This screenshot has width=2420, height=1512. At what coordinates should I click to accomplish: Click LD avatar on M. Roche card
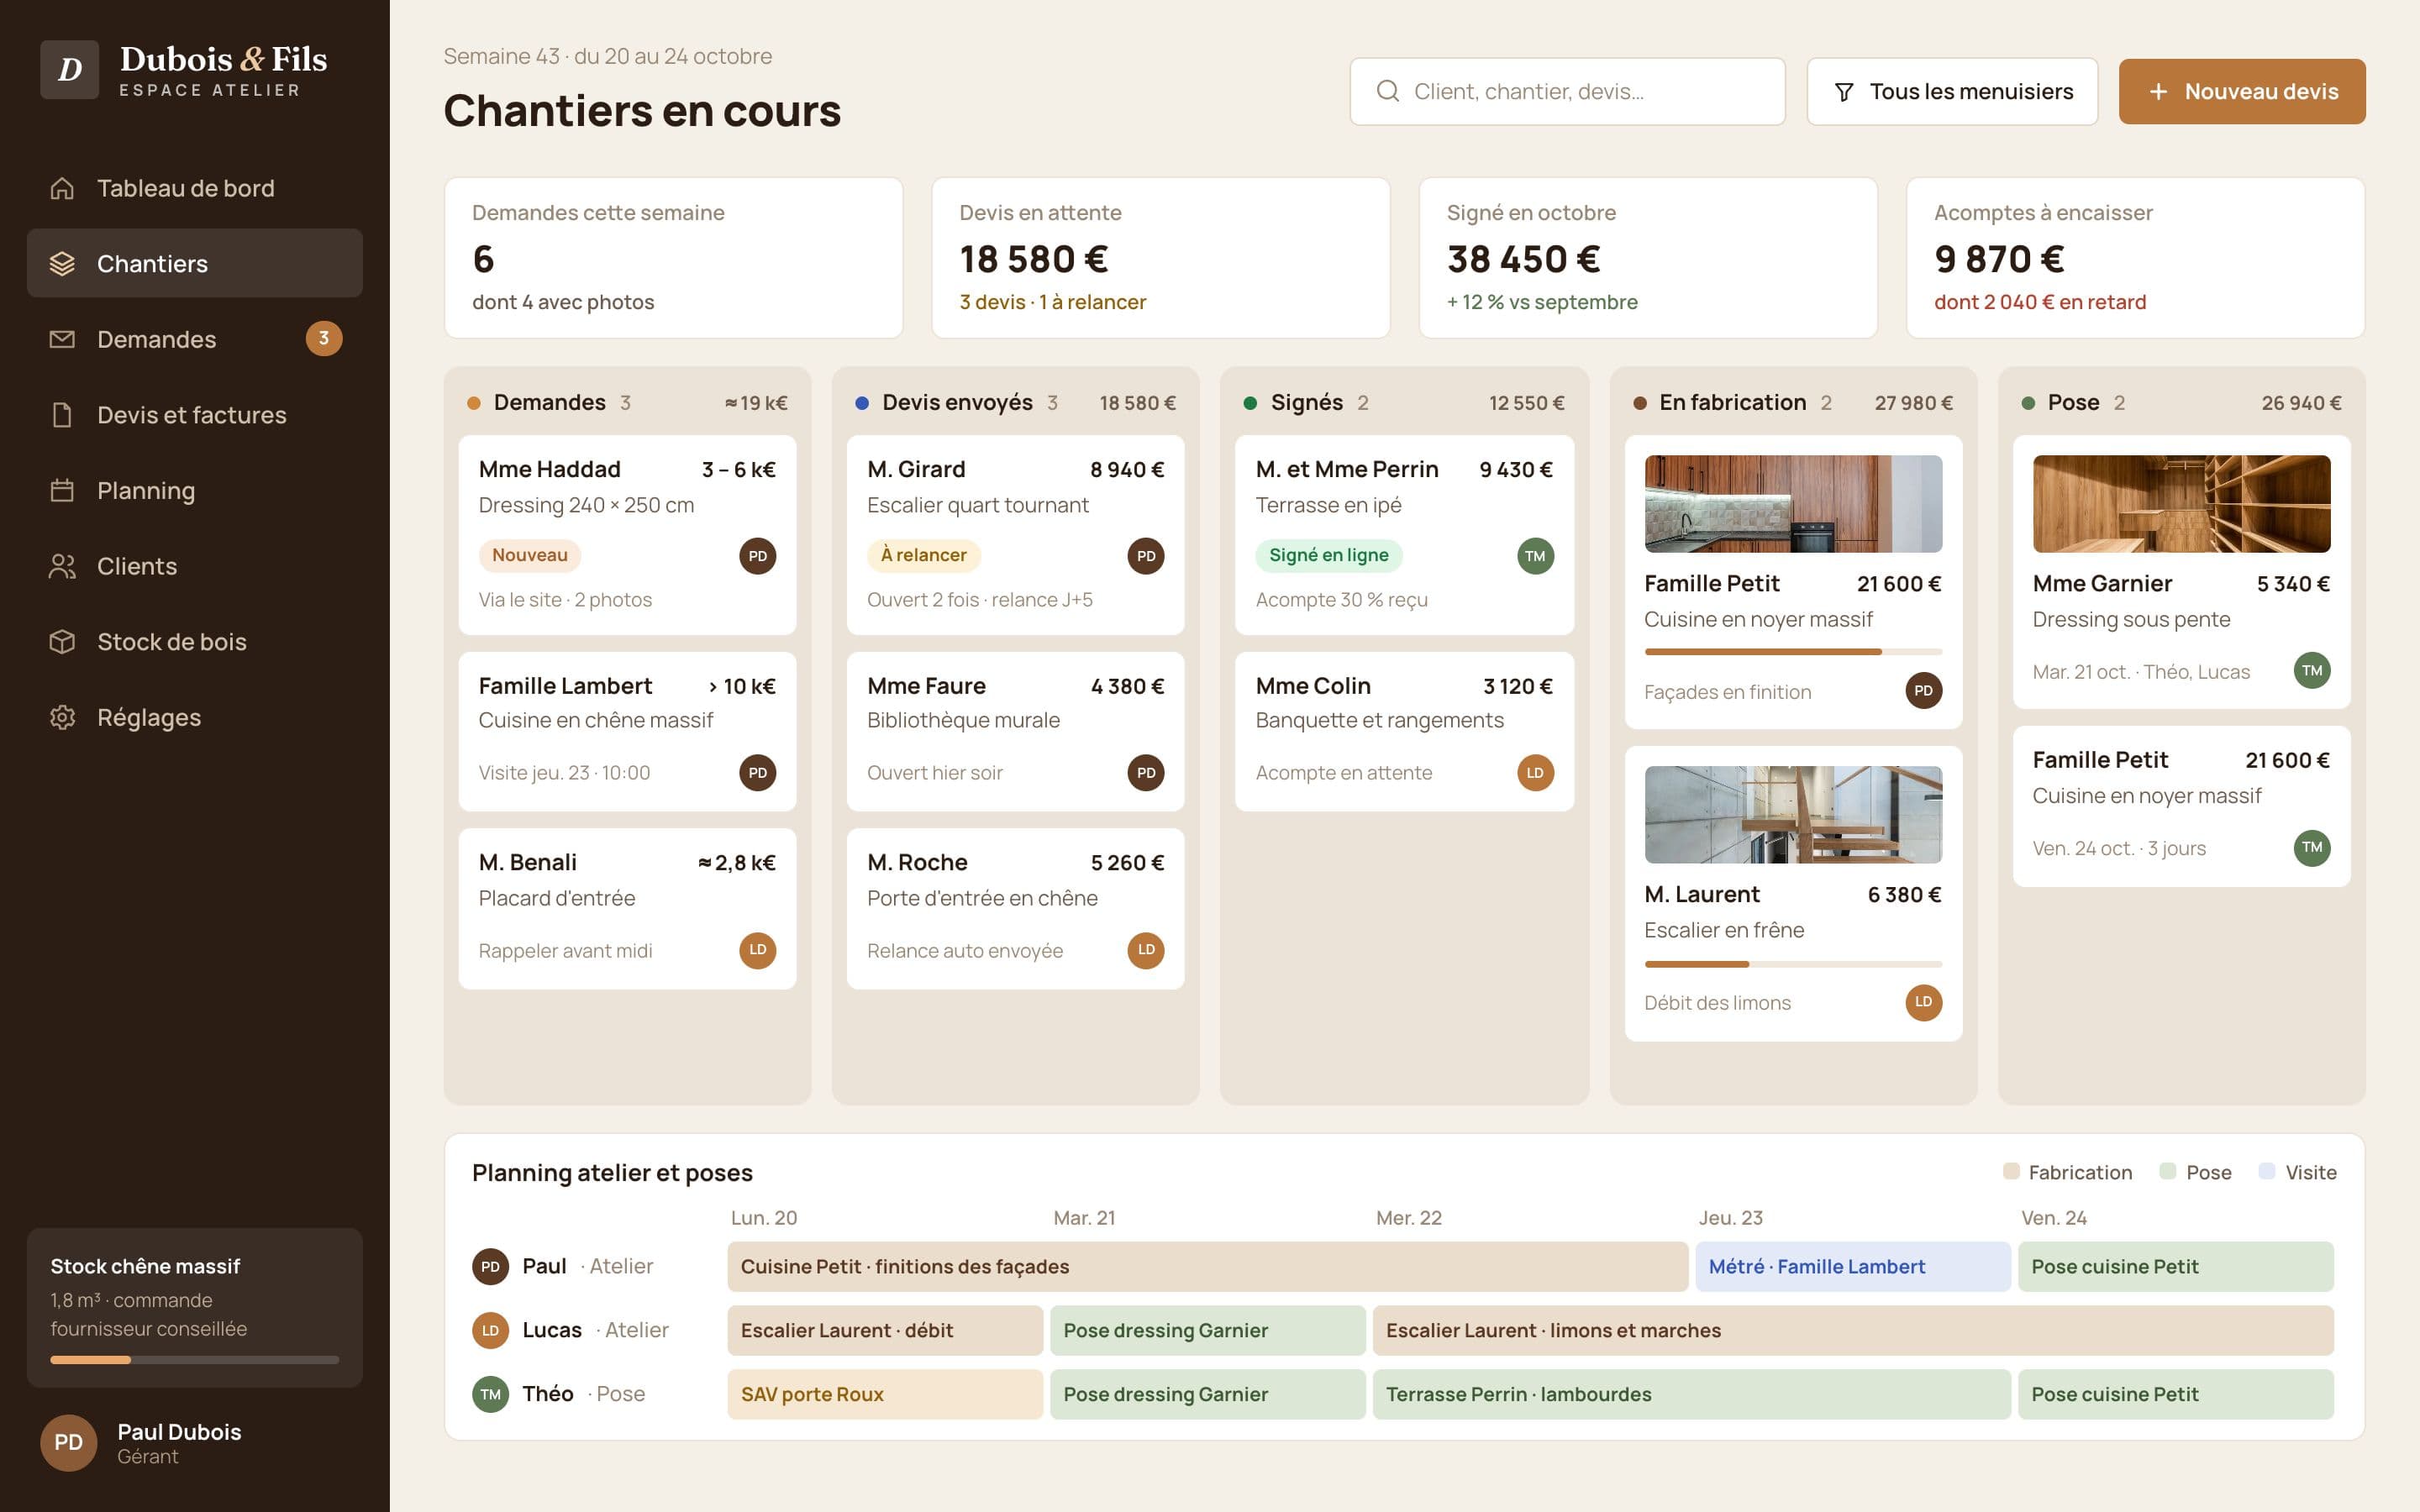1146,950
